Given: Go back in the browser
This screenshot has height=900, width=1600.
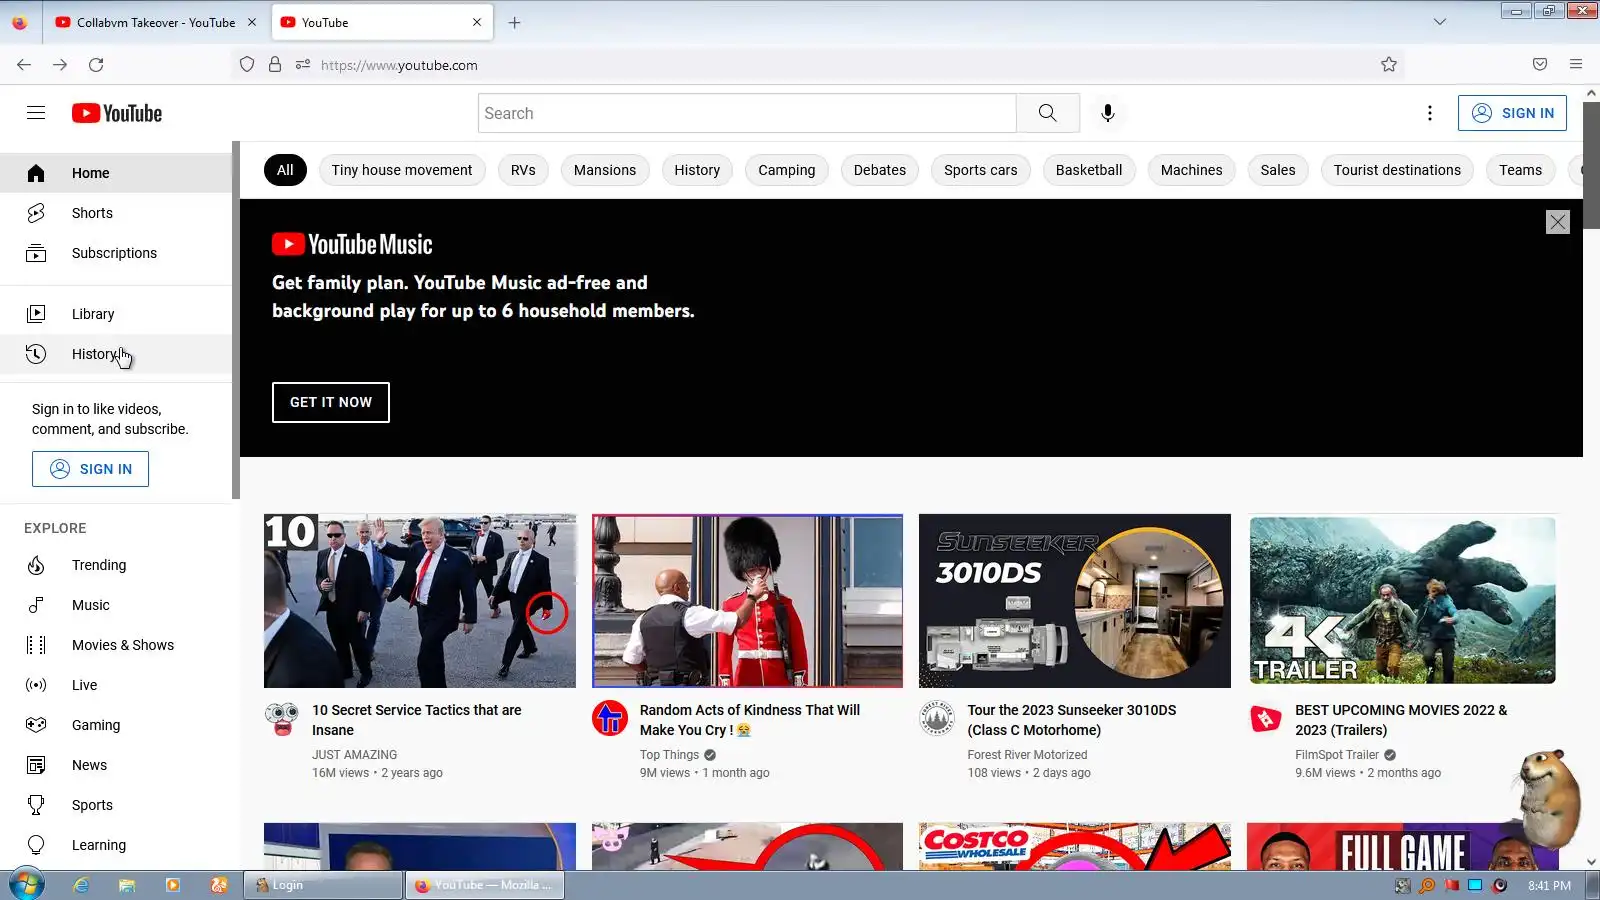Looking at the screenshot, I should pyautogui.click(x=24, y=65).
